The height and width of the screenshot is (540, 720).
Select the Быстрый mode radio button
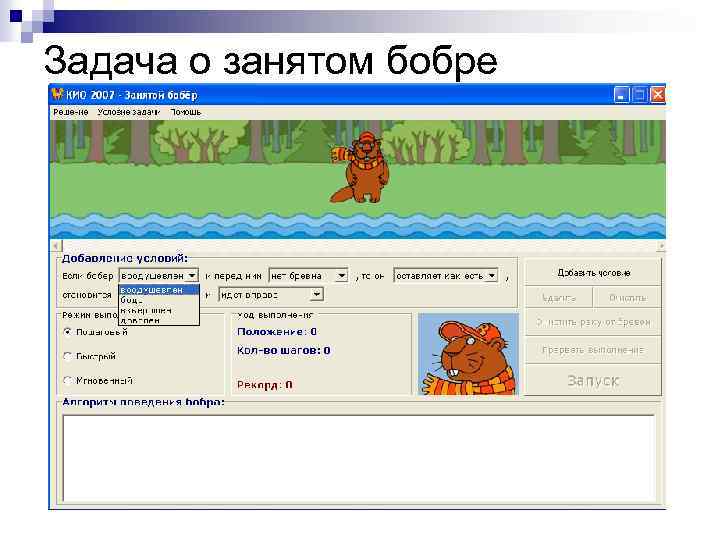tap(68, 356)
